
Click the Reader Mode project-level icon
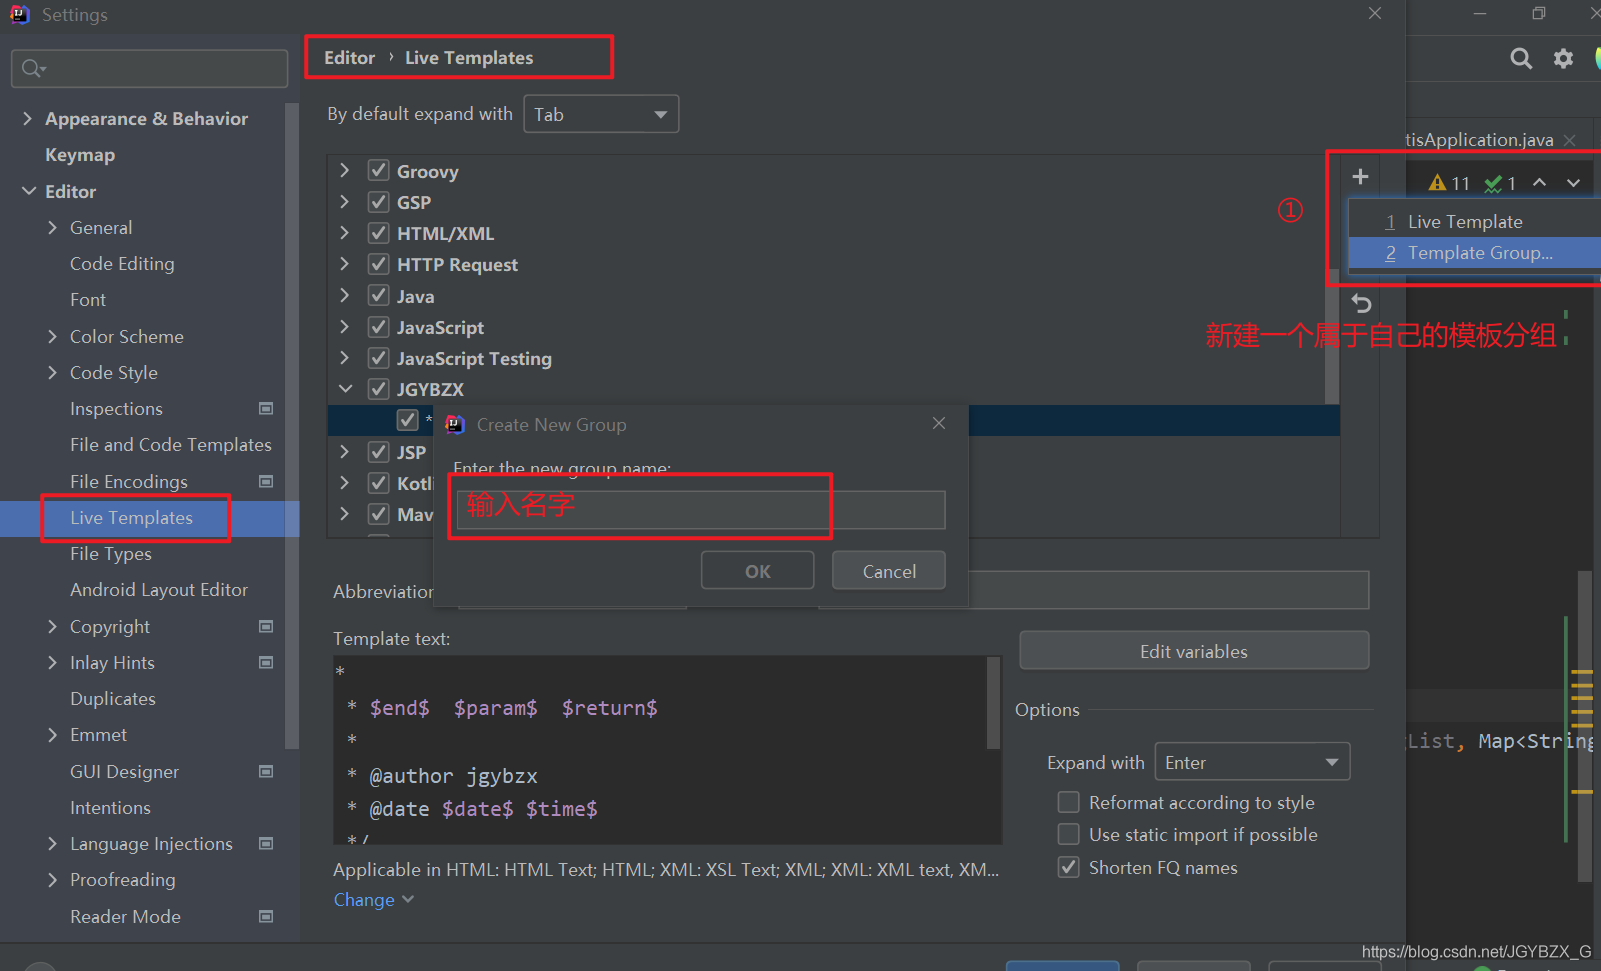click(266, 916)
